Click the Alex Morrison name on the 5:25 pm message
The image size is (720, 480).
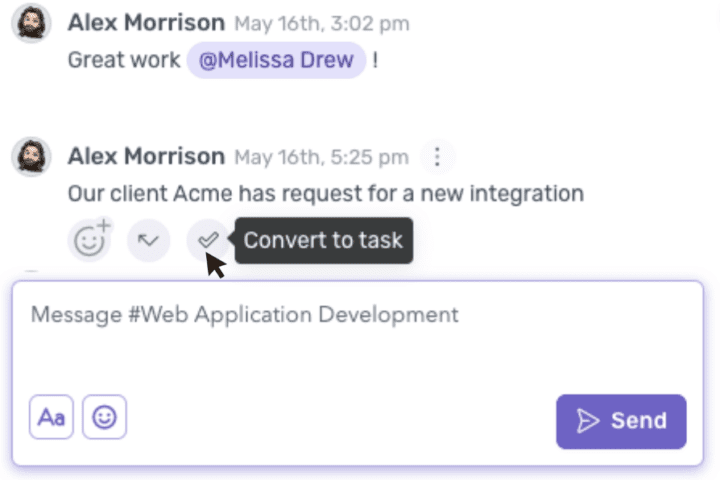pyautogui.click(x=146, y=156)
